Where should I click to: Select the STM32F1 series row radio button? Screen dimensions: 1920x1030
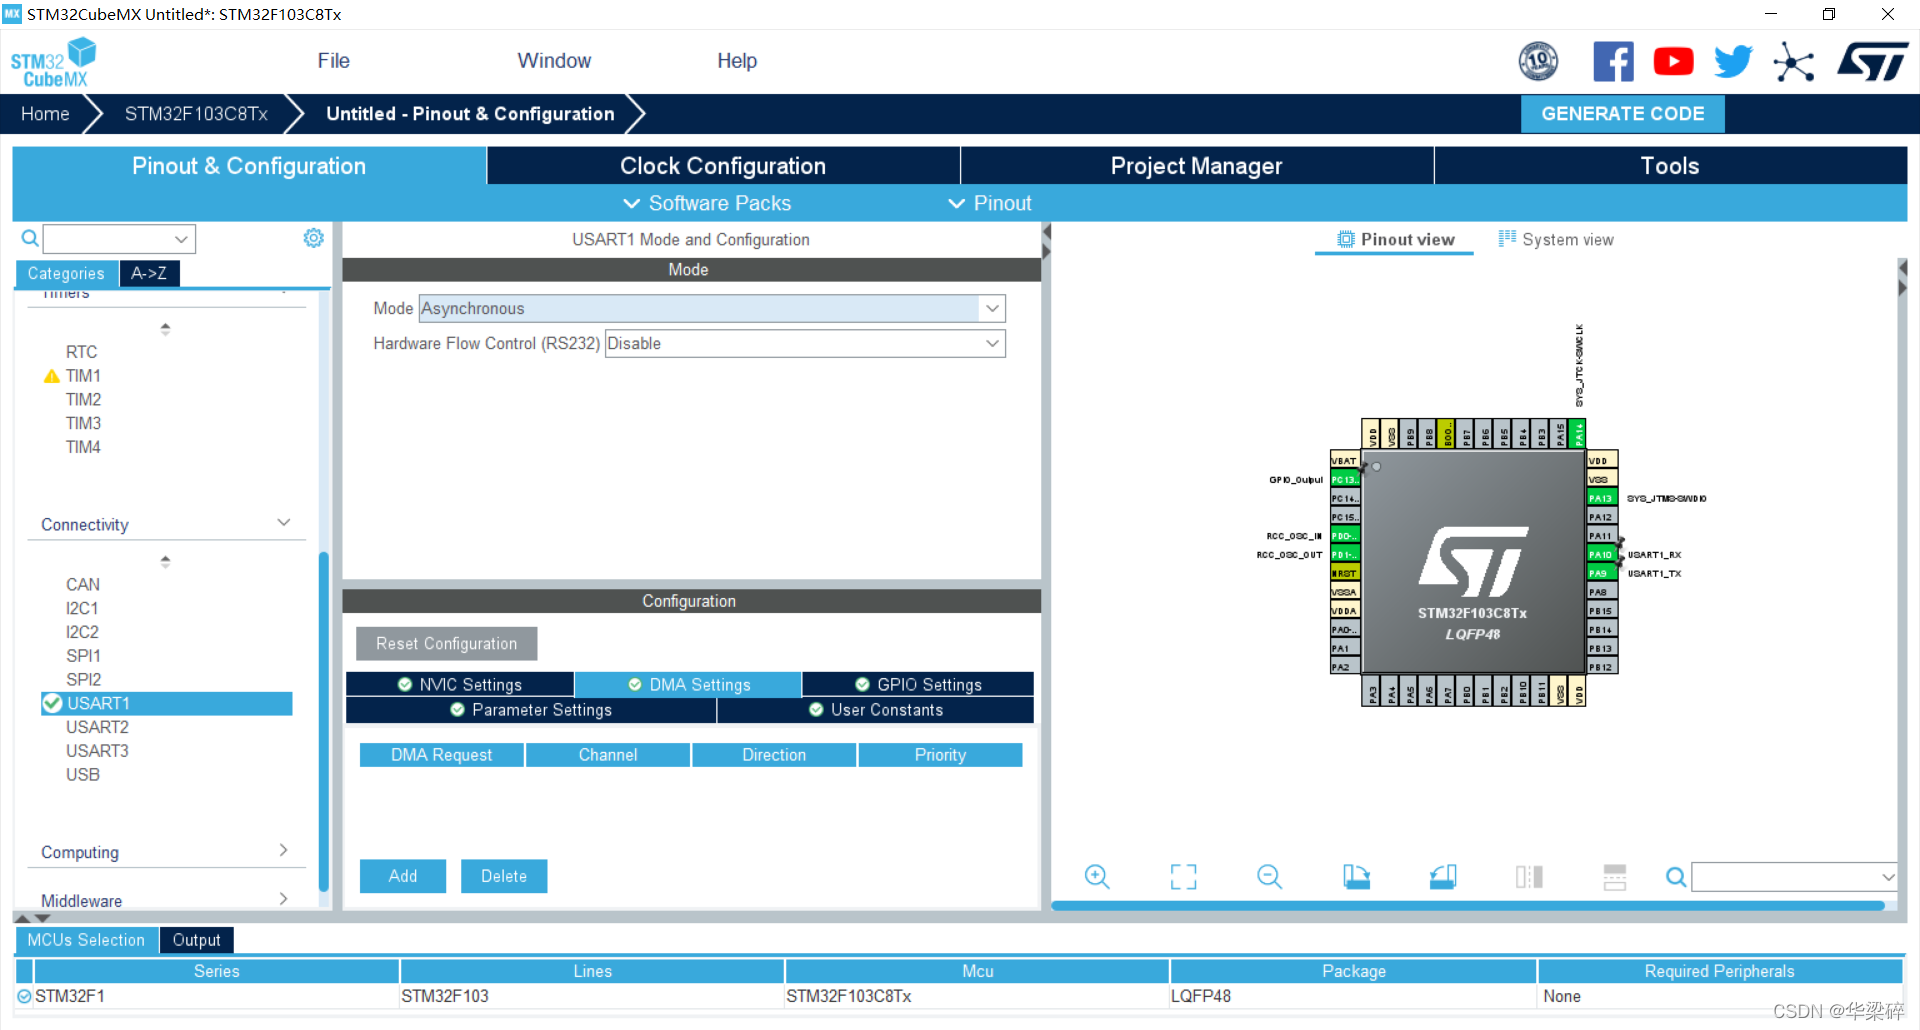click(x=25, y=996)
